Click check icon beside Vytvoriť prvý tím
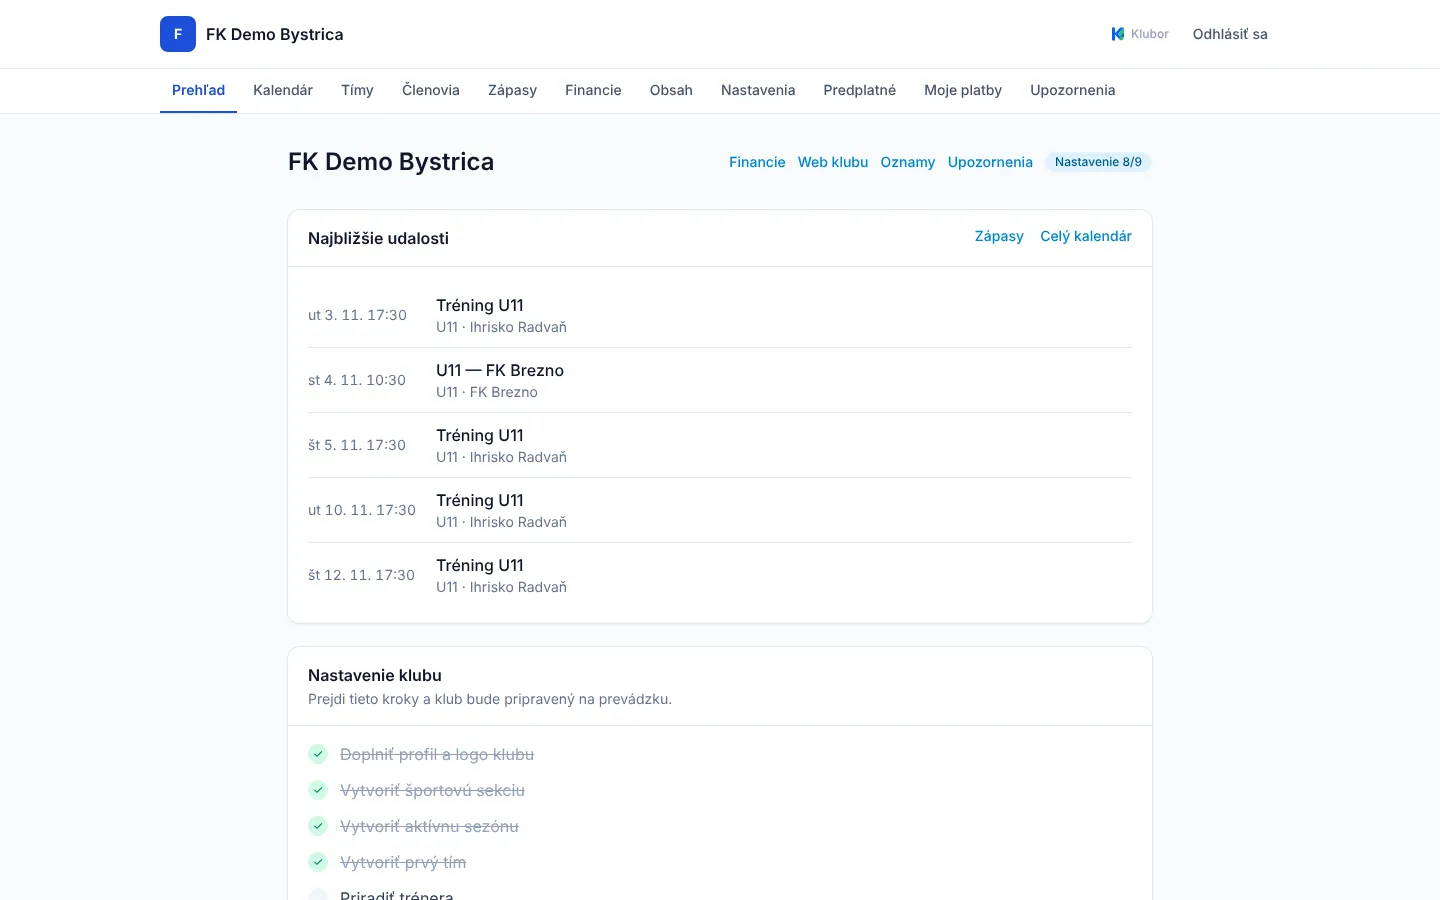This screenshot has width=1440, height=900. pyautogui.click(x=318, y=862)
